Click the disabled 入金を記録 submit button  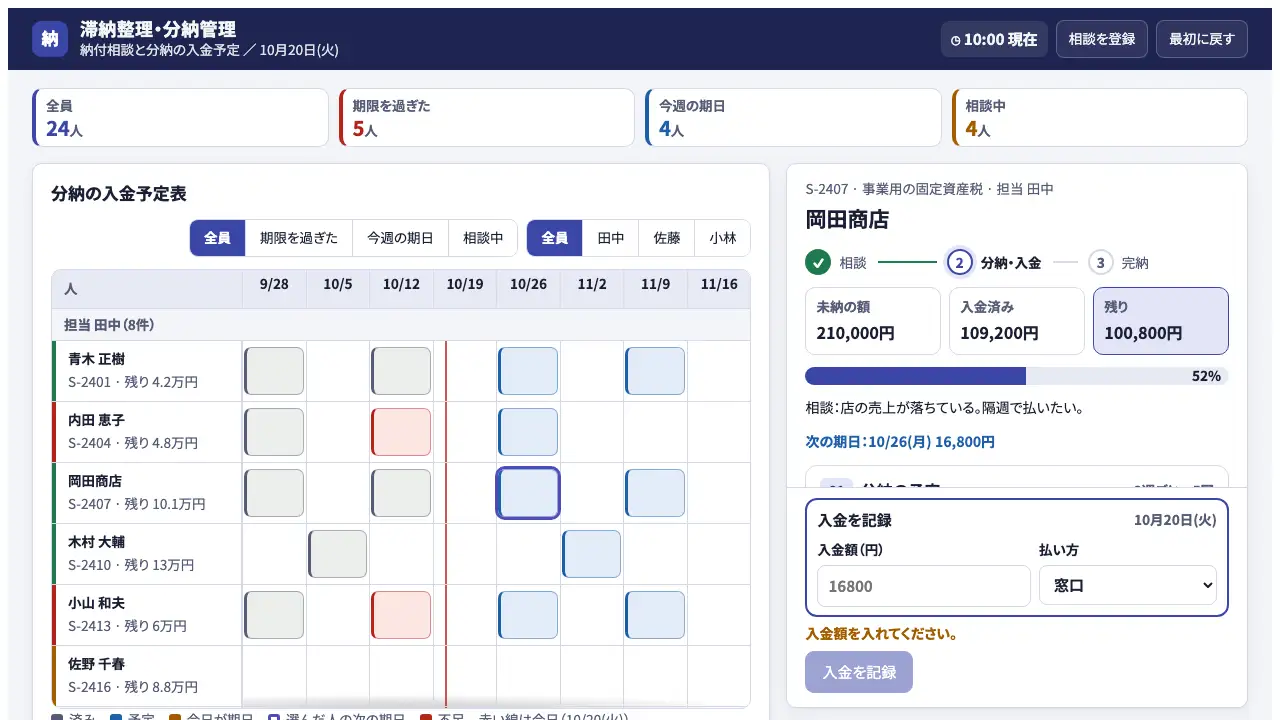[859, 672]
